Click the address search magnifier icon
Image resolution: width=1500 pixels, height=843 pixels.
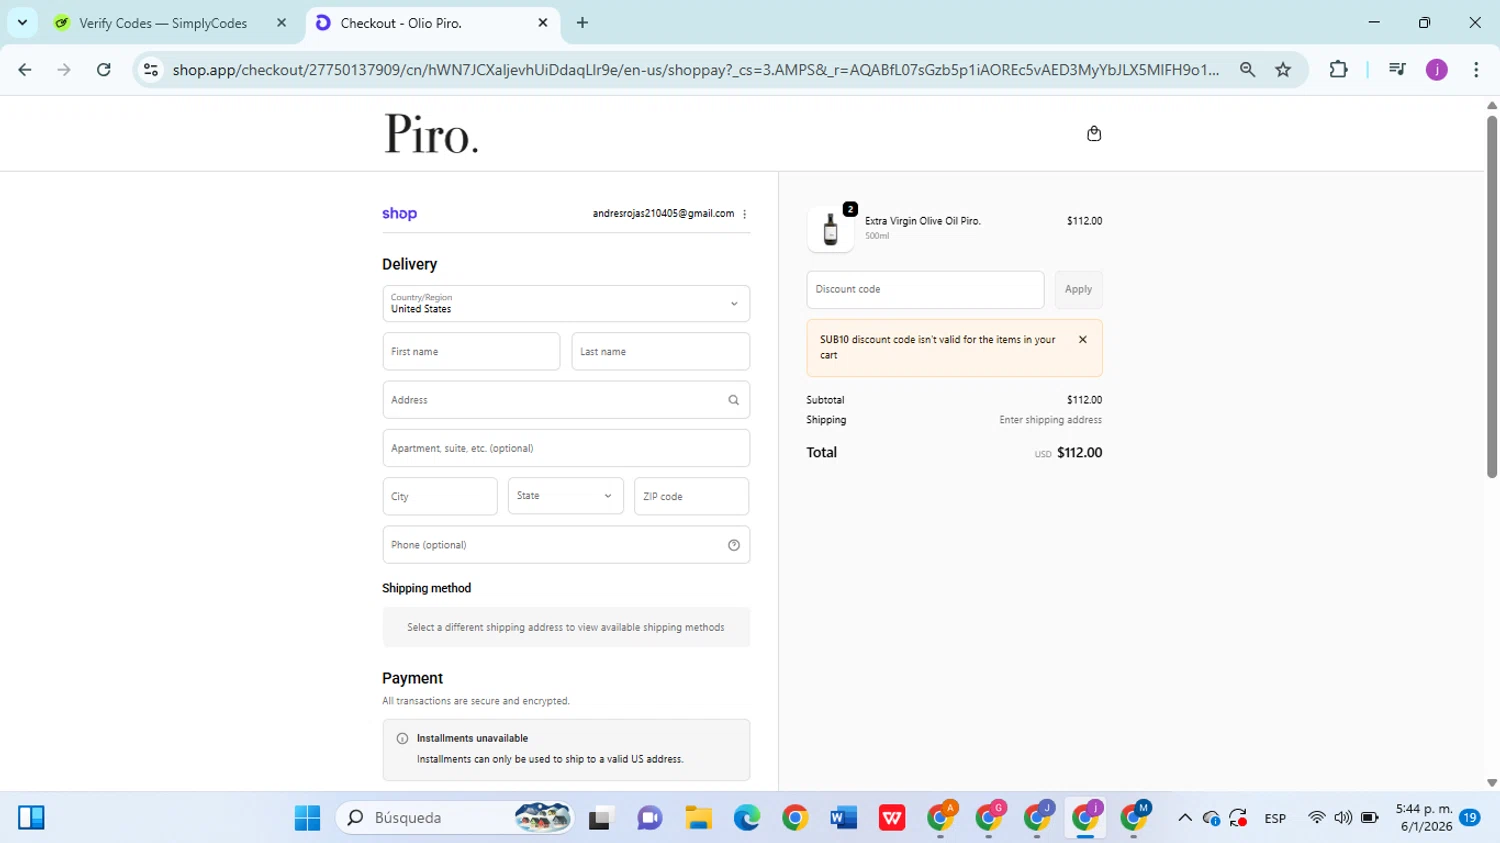(733, 400)
